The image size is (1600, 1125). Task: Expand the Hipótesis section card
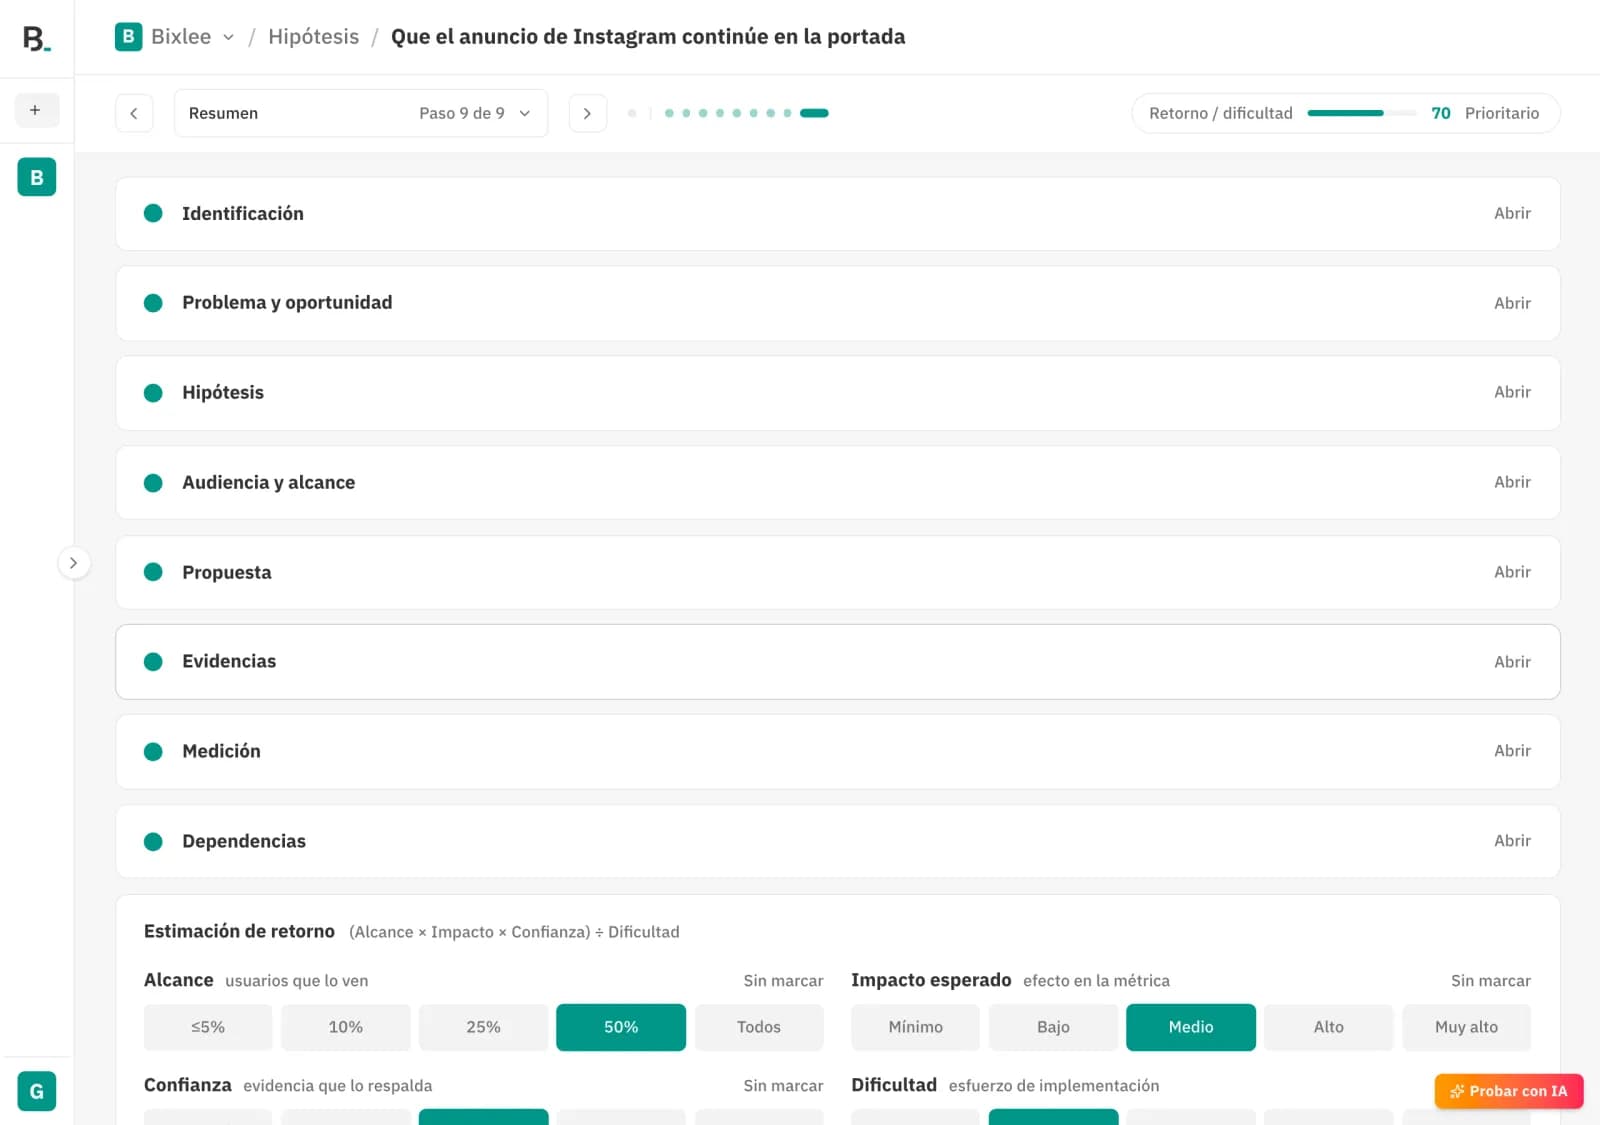838,393
